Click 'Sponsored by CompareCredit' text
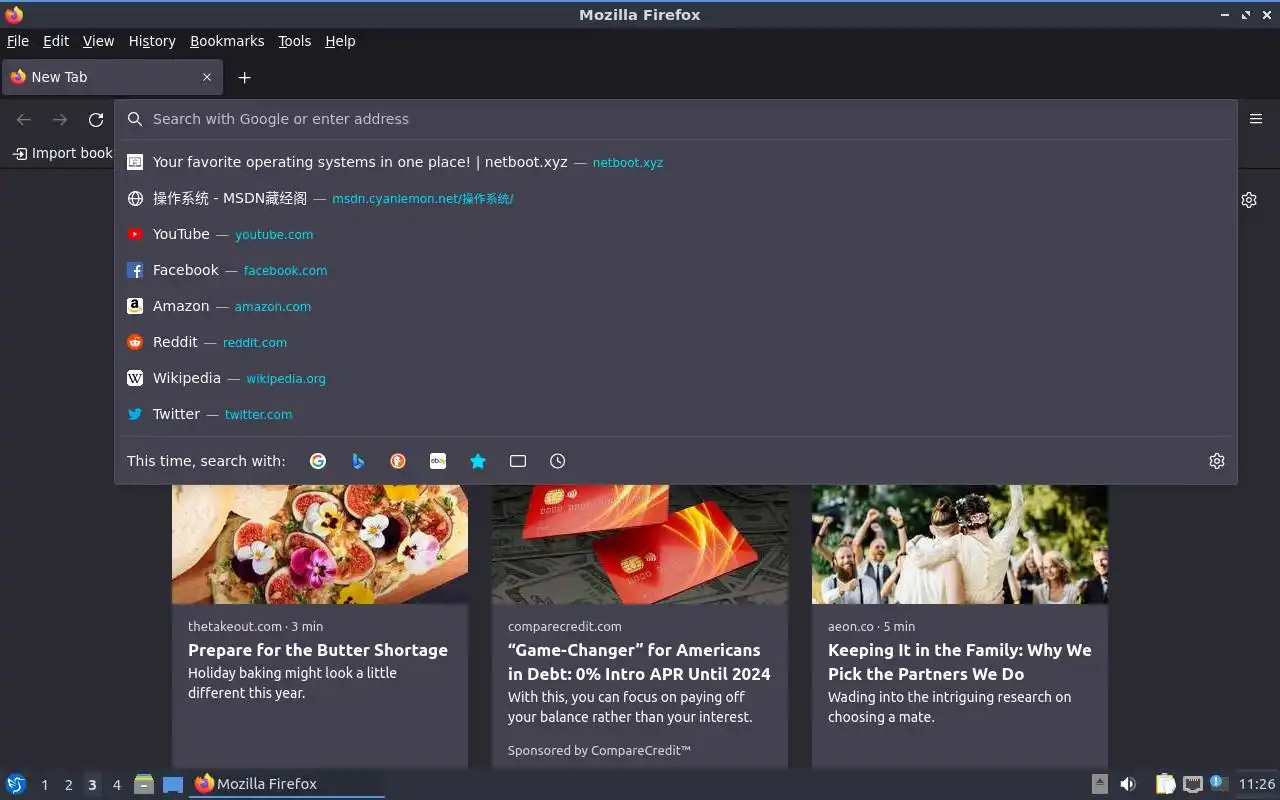 coord(599,750)
